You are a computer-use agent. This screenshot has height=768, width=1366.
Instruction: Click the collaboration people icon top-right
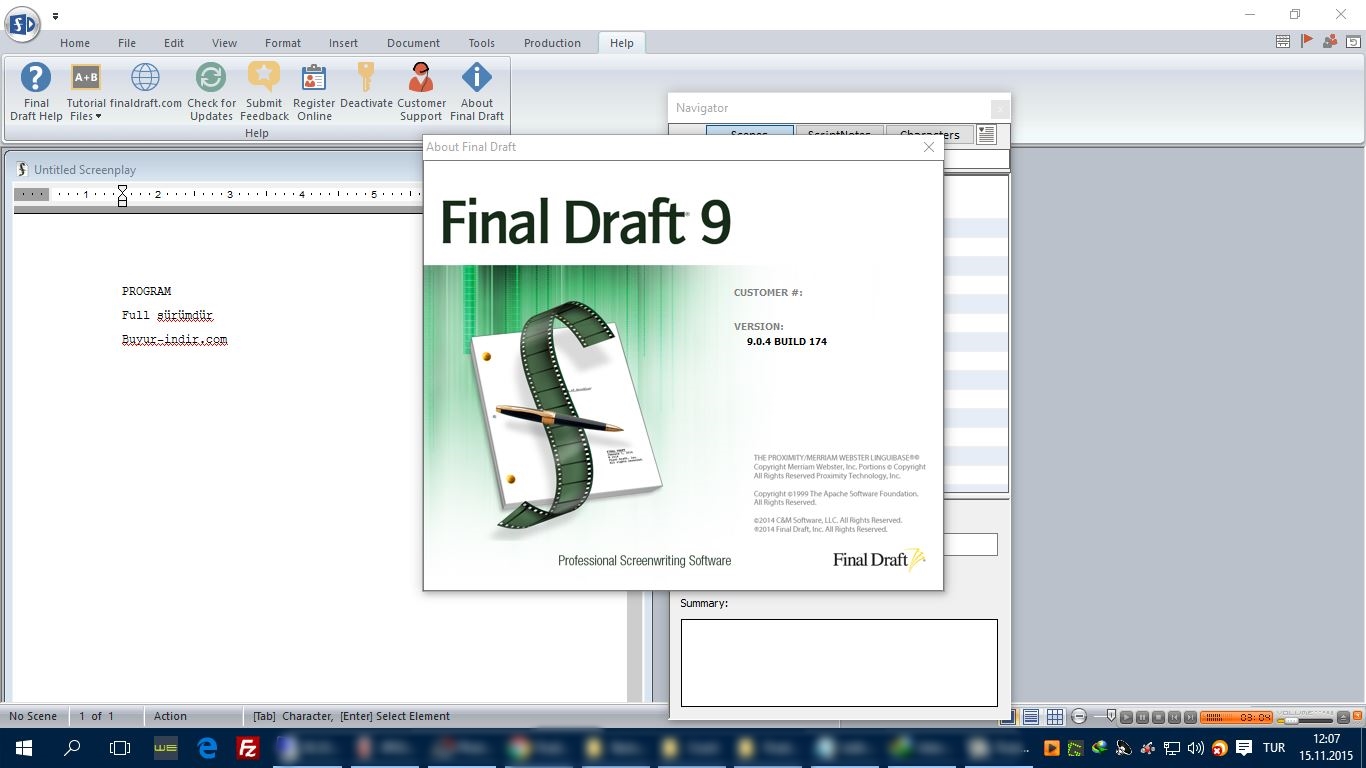1330,42
